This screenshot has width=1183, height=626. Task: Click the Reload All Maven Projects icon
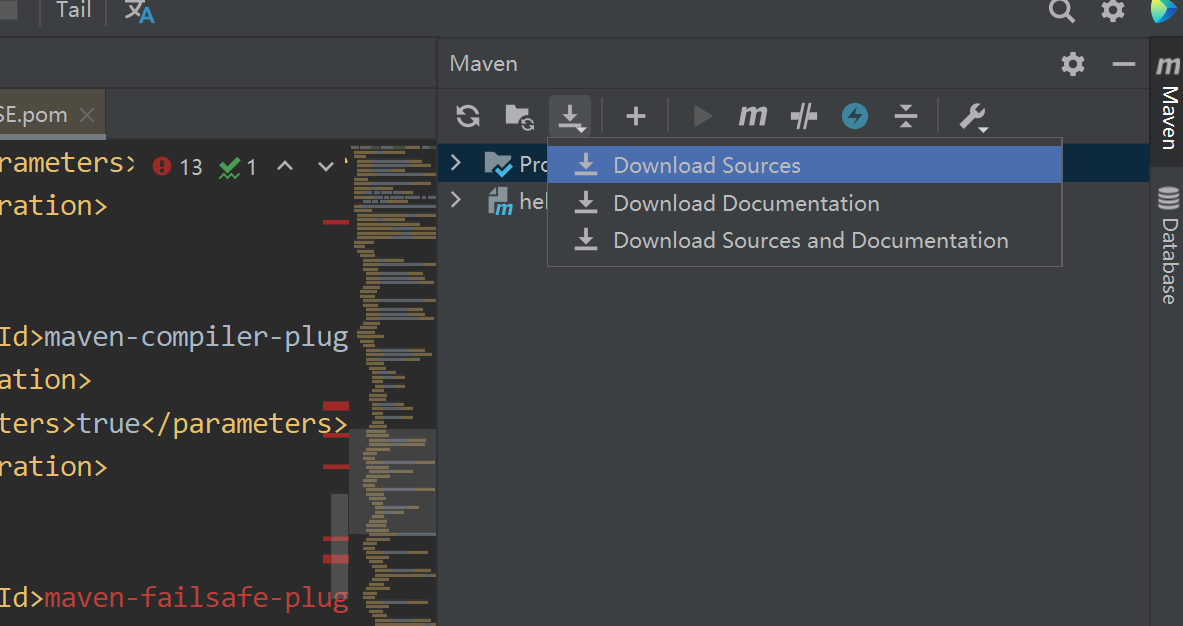tap(468, 116)
